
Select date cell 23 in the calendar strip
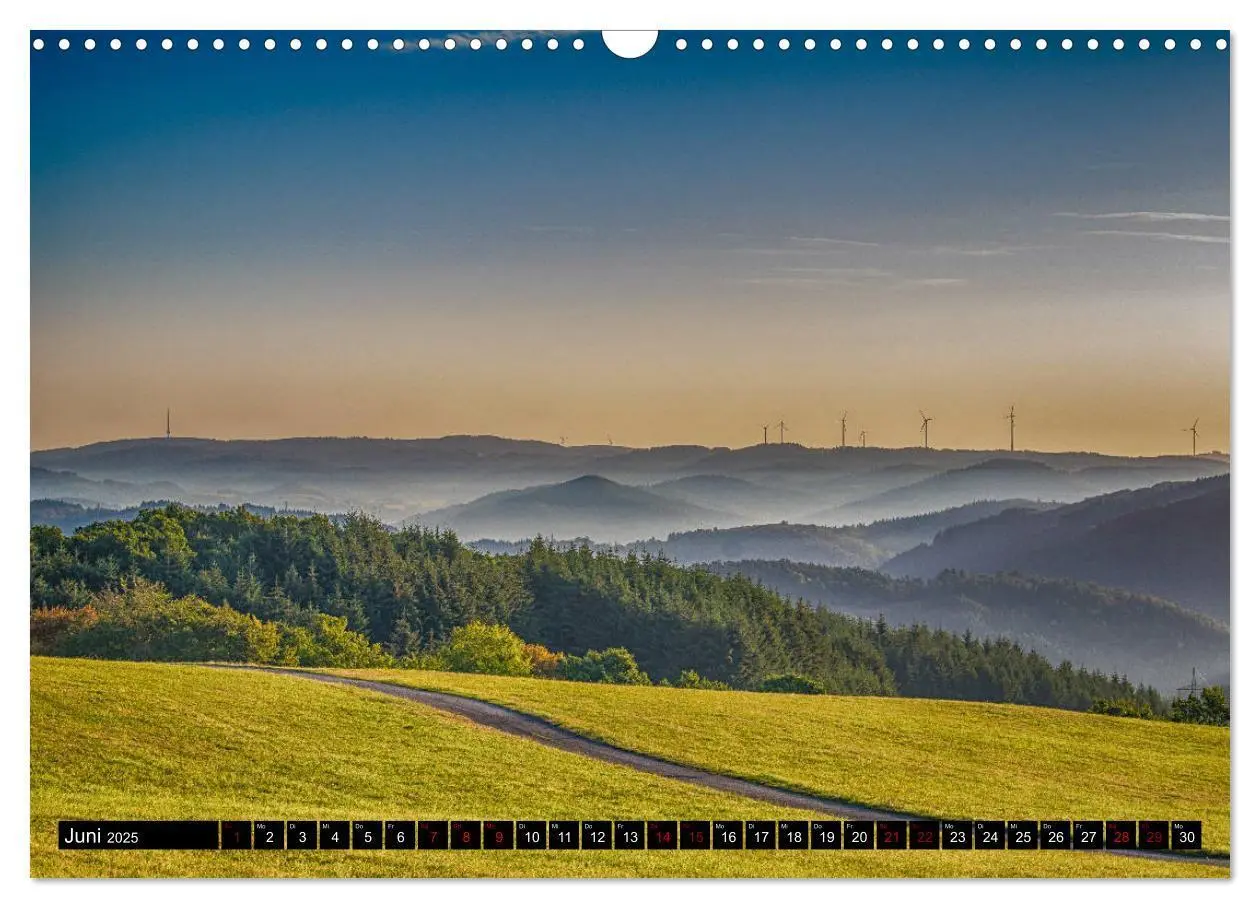[x=957, y=836]
